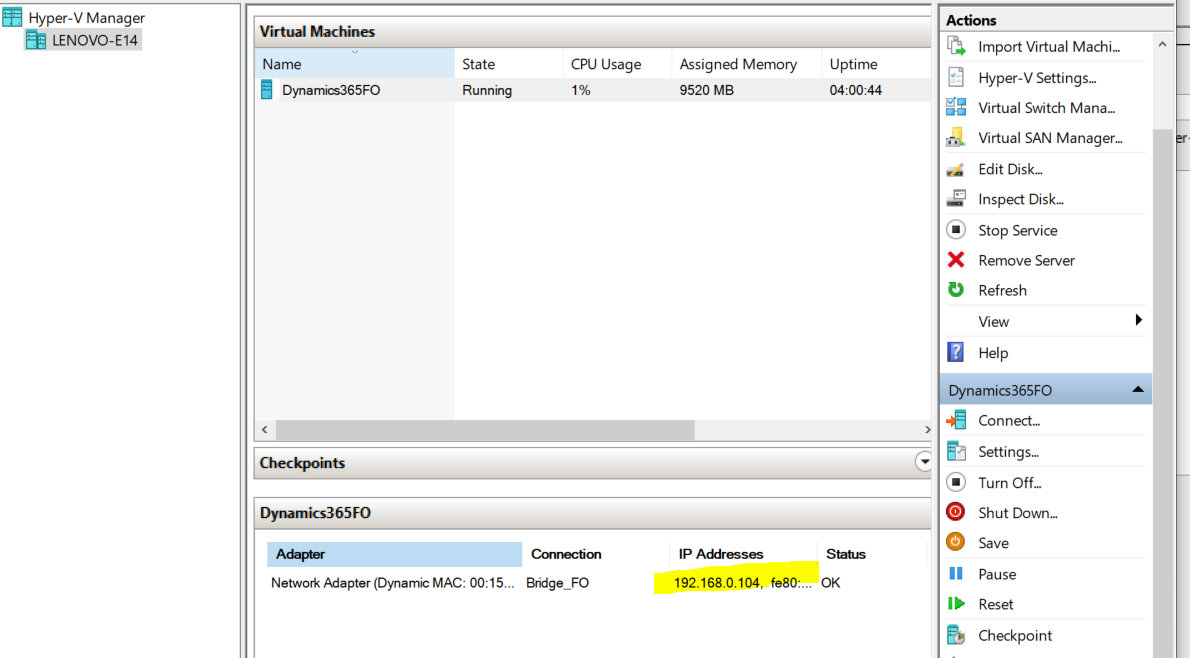The width and height of the screenshot is (1190, 658).
Task: Click the Running state cell
Action: point(486,90)
